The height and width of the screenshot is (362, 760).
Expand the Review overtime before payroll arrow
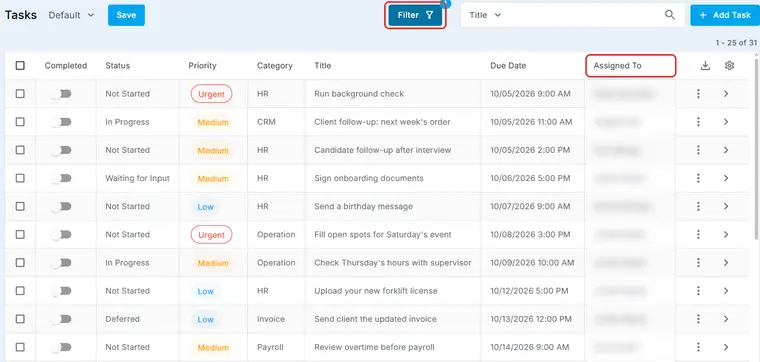point(726,347)
